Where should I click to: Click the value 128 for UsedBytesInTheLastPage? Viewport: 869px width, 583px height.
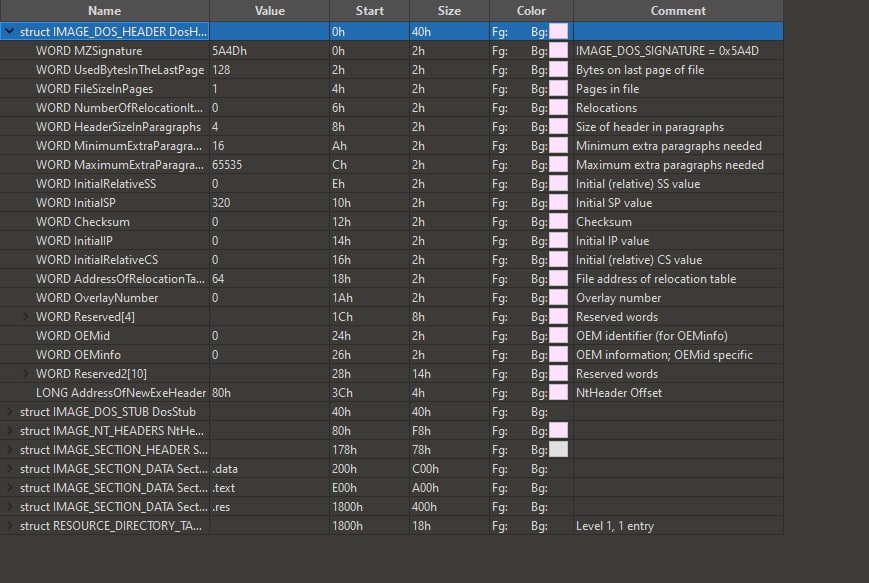[221, 70]
